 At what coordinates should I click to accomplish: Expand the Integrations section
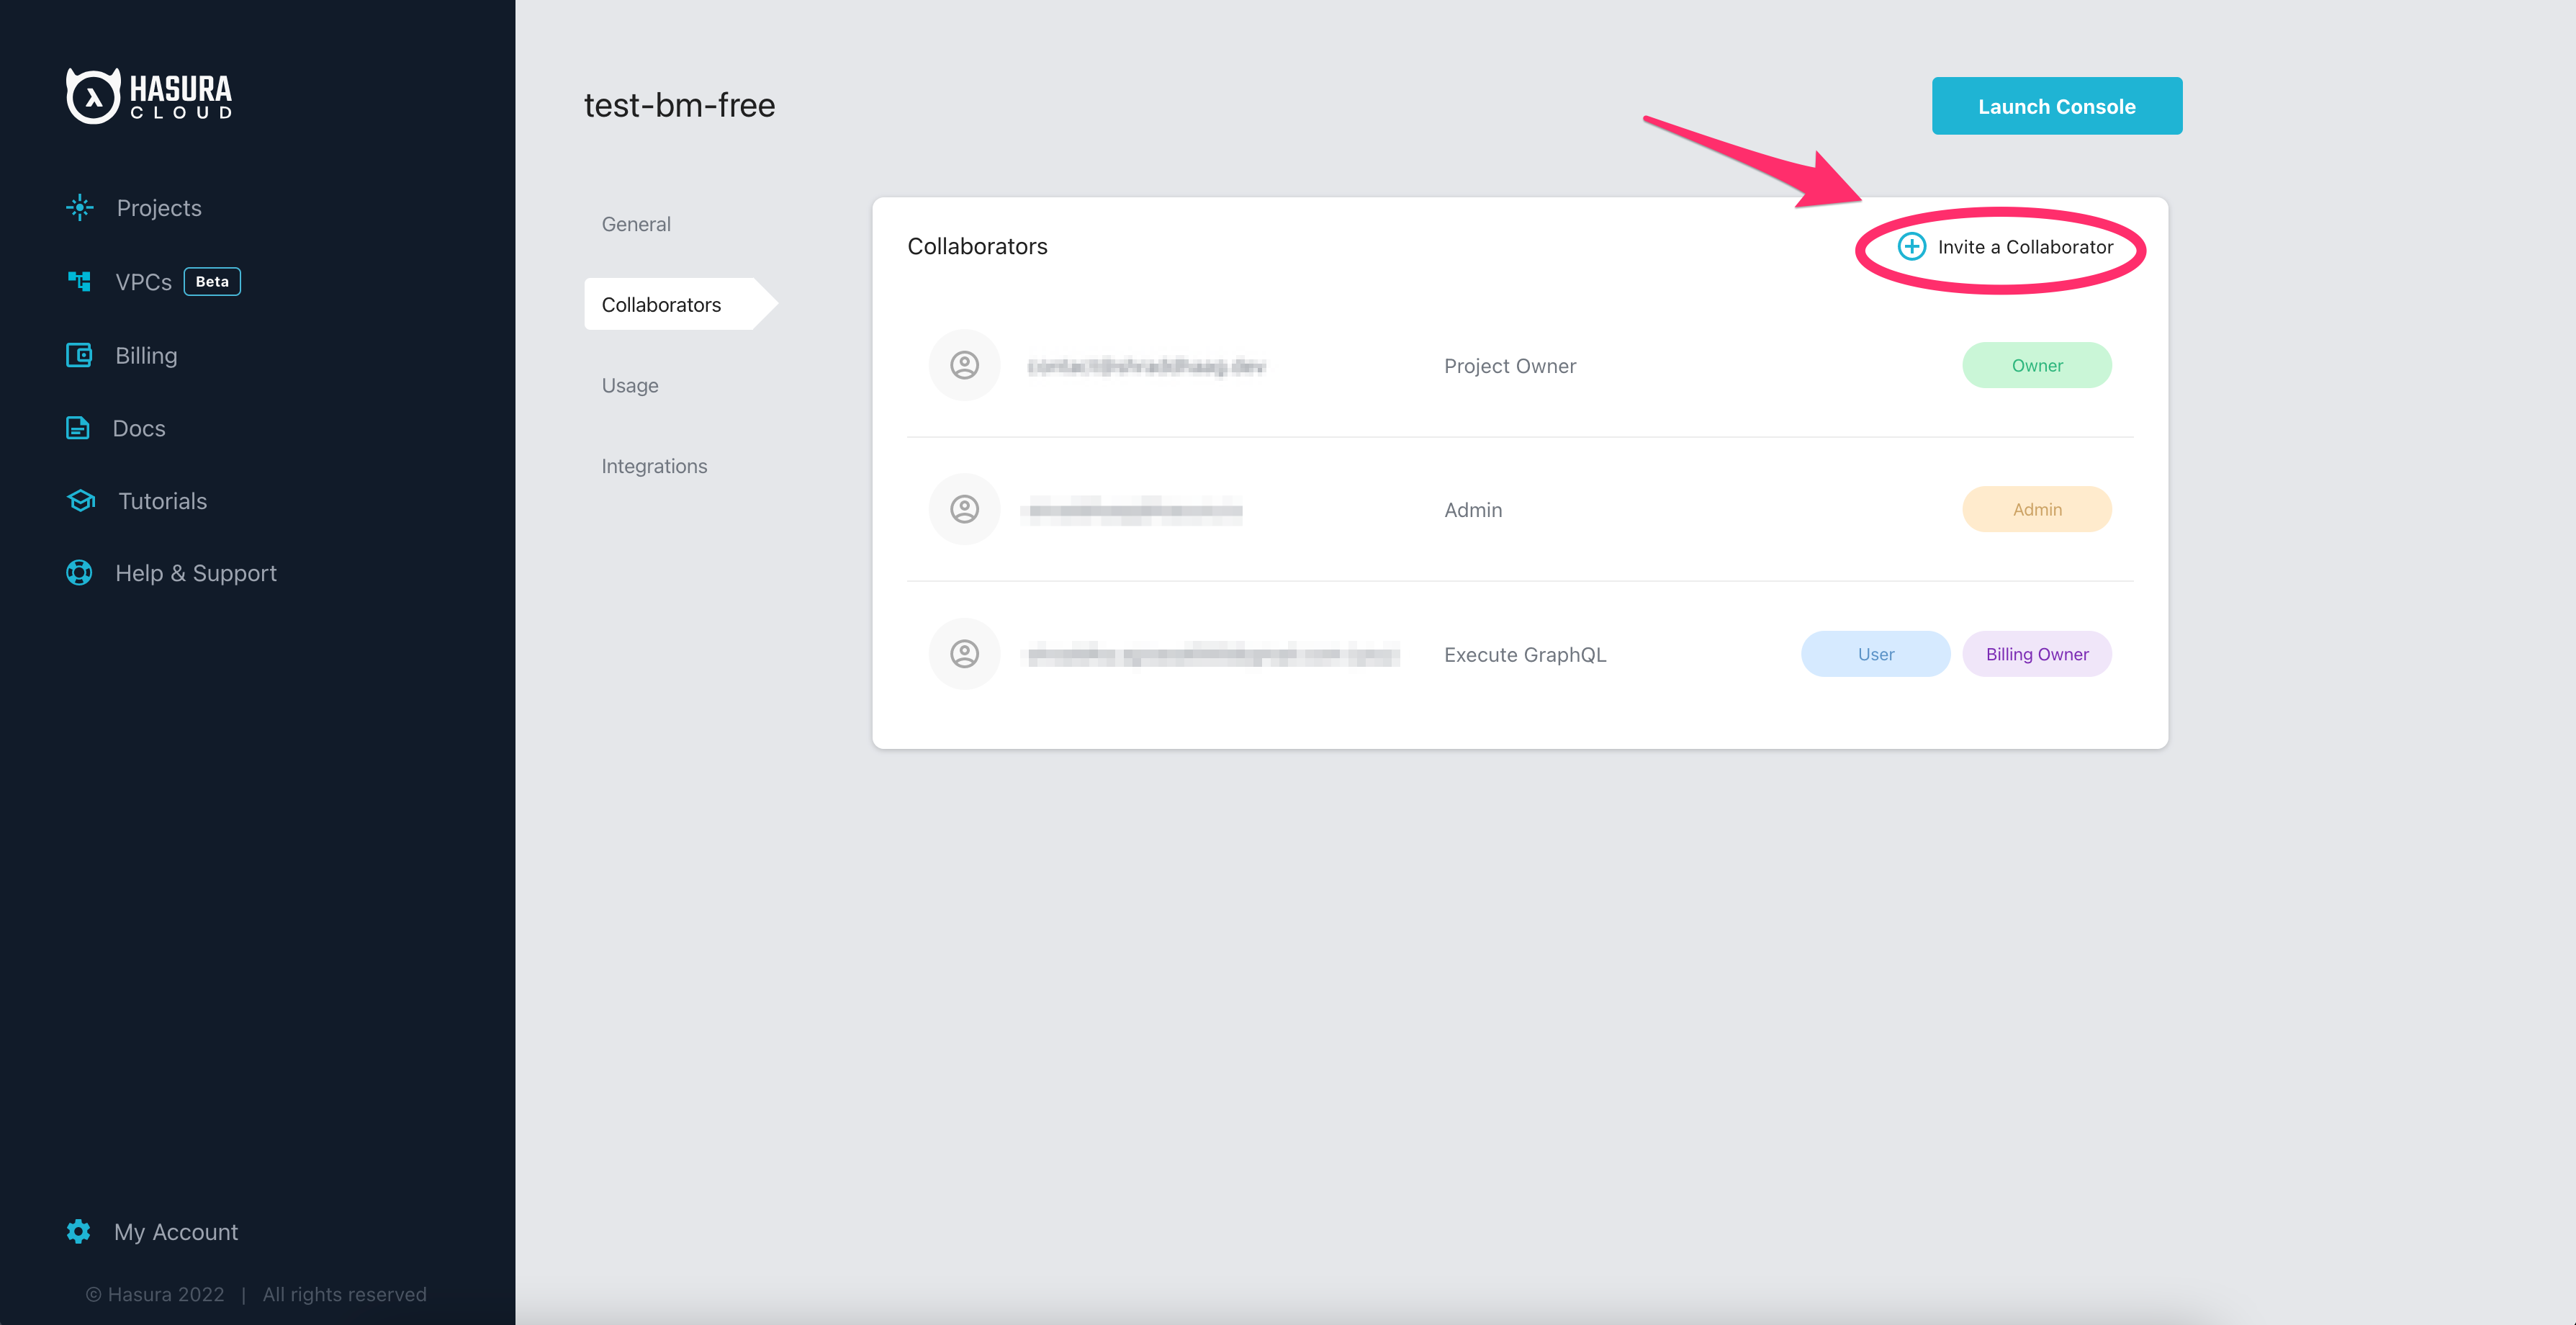pyautogui.click(x=654, y=464)
